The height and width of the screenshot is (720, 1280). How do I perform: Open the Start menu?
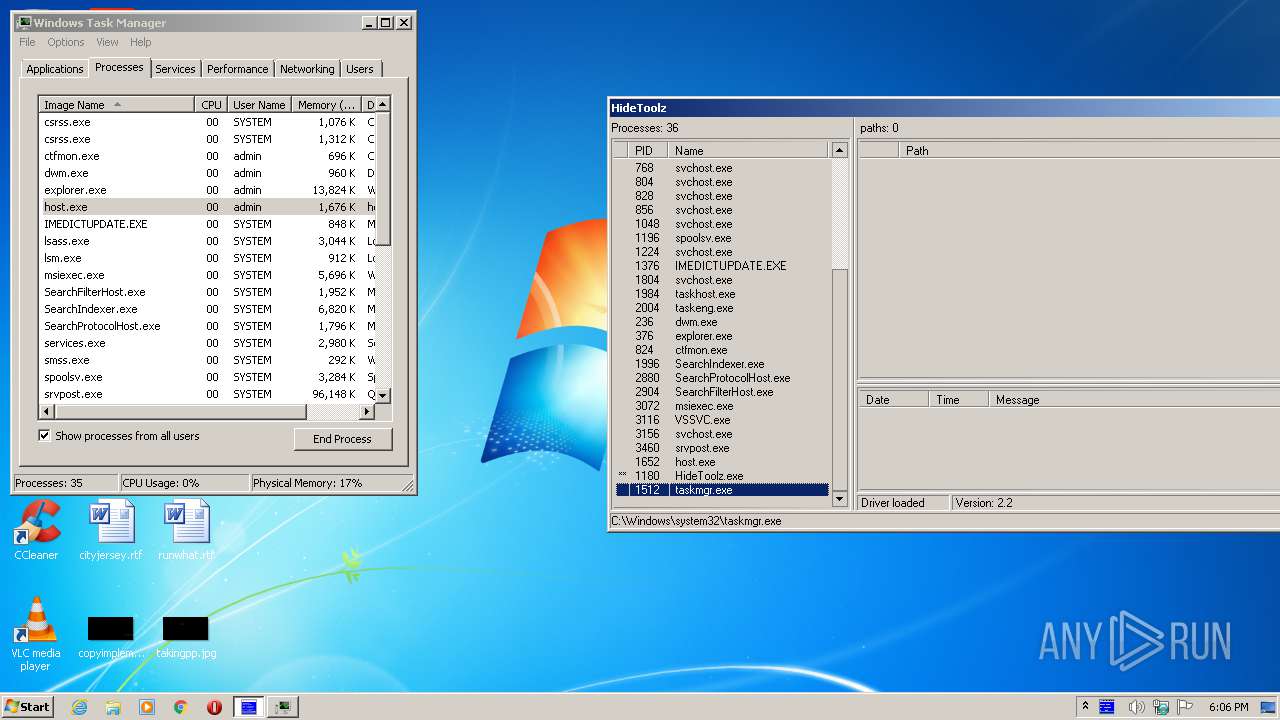(27, 706)
